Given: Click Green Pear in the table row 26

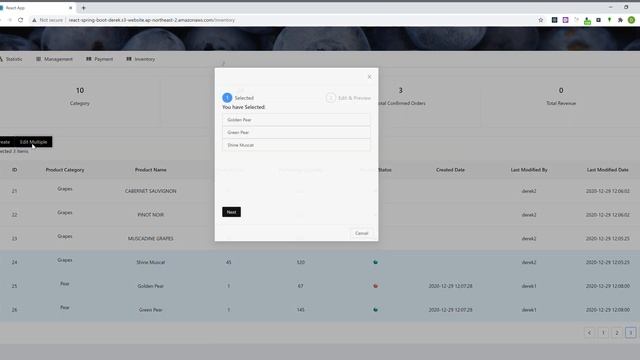Looking at the screenshot, I should pos(151,310).
